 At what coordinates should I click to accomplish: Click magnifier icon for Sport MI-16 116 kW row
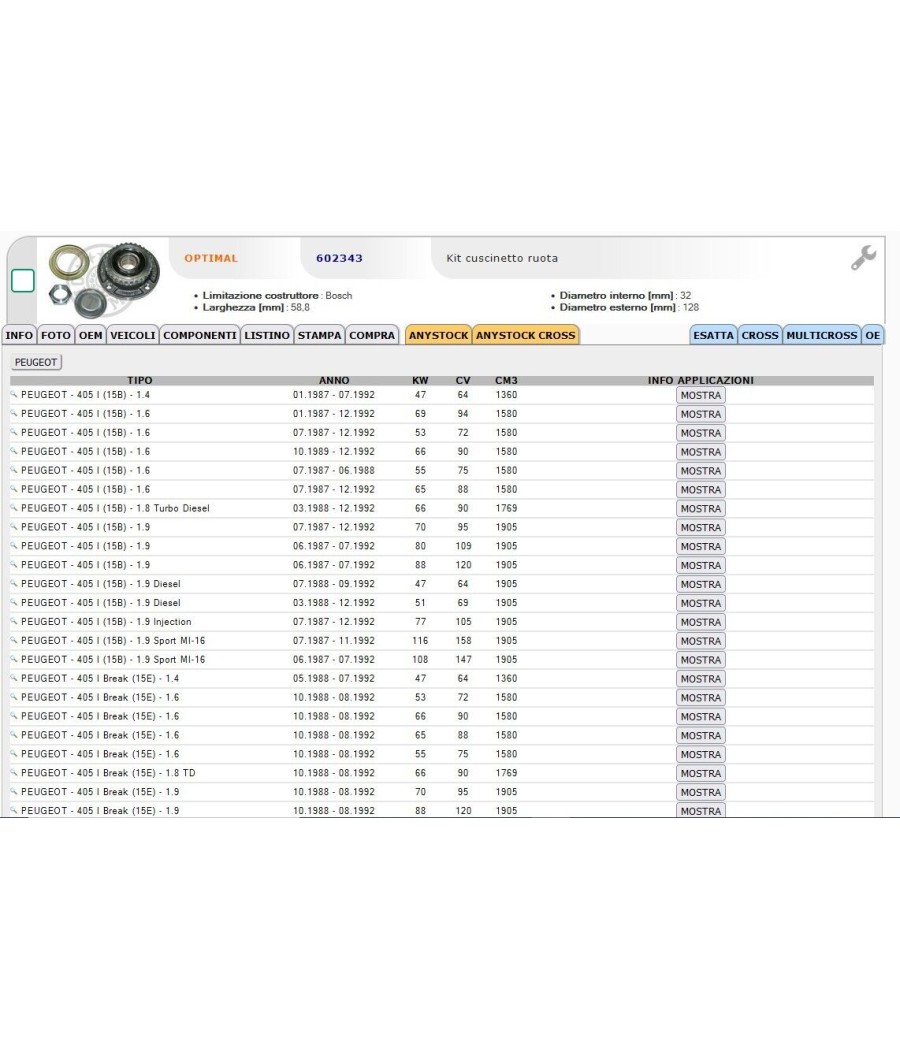pyautogui.click(x=13, y=640)
